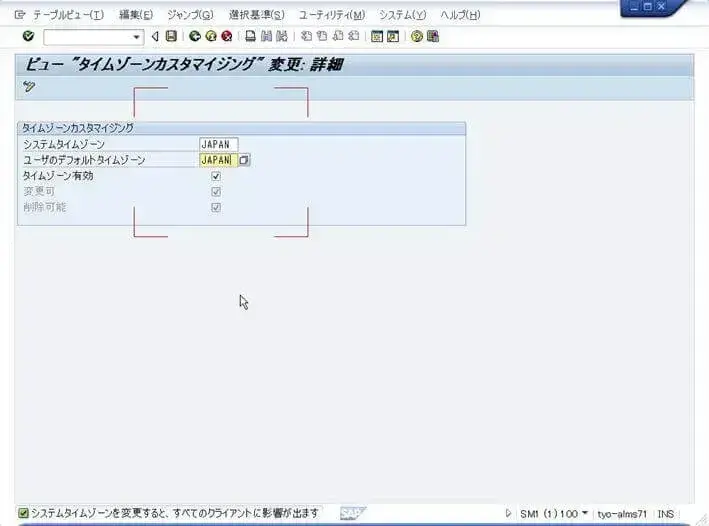709x526 pixels.
Task: Click the ユーザのデフォルトタイムゾーン JAPAN field
Action: (x=218, y=160)
